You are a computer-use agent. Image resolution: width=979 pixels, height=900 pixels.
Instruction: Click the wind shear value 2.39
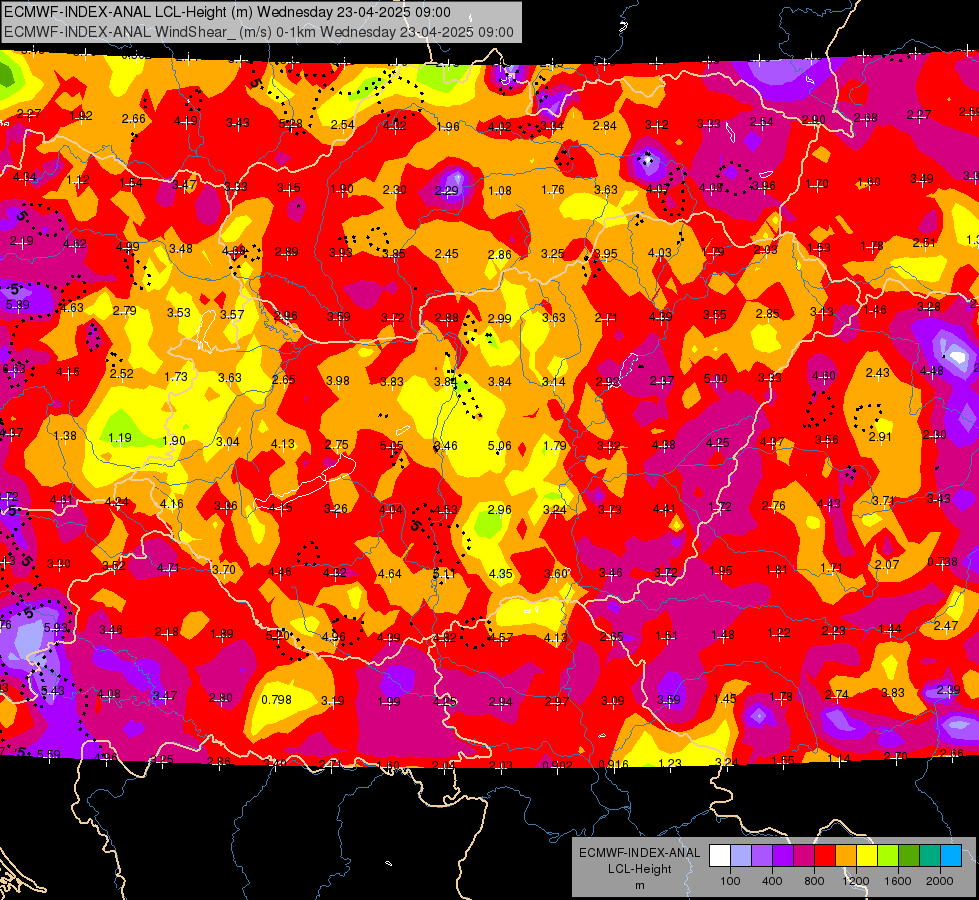(948, 690)
